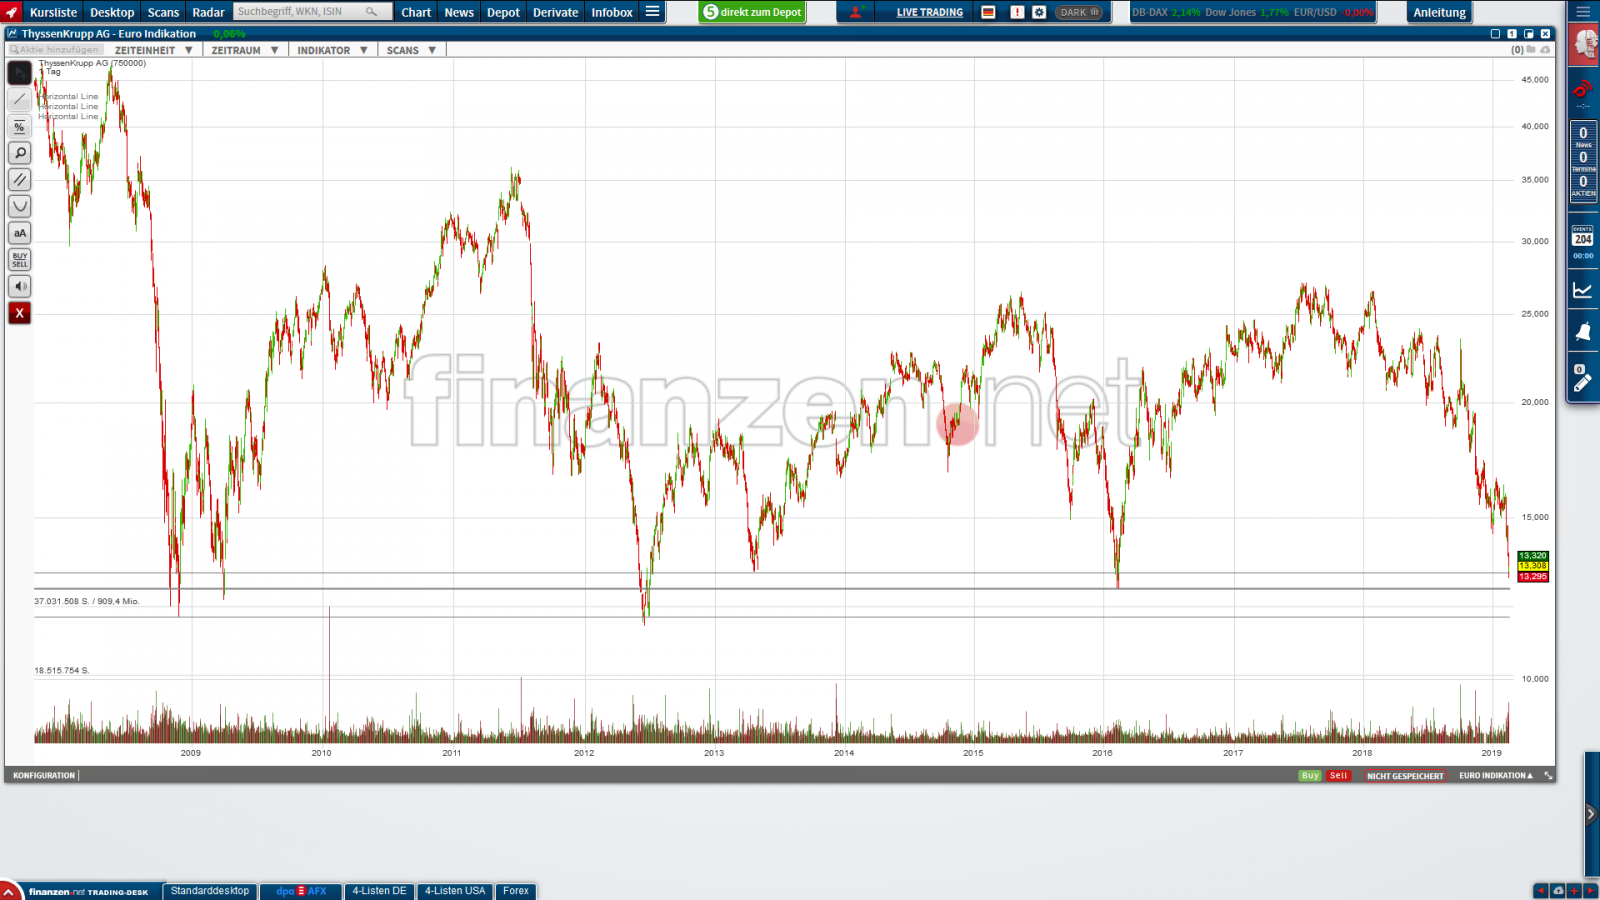
Task: Open the settings gear in top bar
Action: click(1039, 12)
